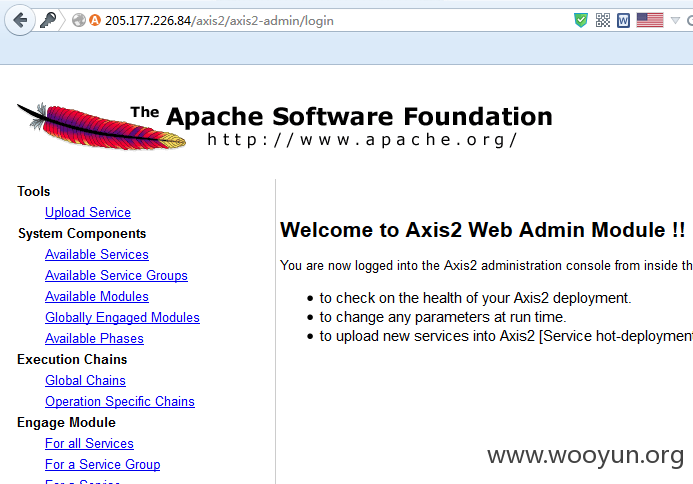Image resolution: width=693 pixels, height=484 pixels.
Task: Open Available Modules link
Action: [97, 297]
